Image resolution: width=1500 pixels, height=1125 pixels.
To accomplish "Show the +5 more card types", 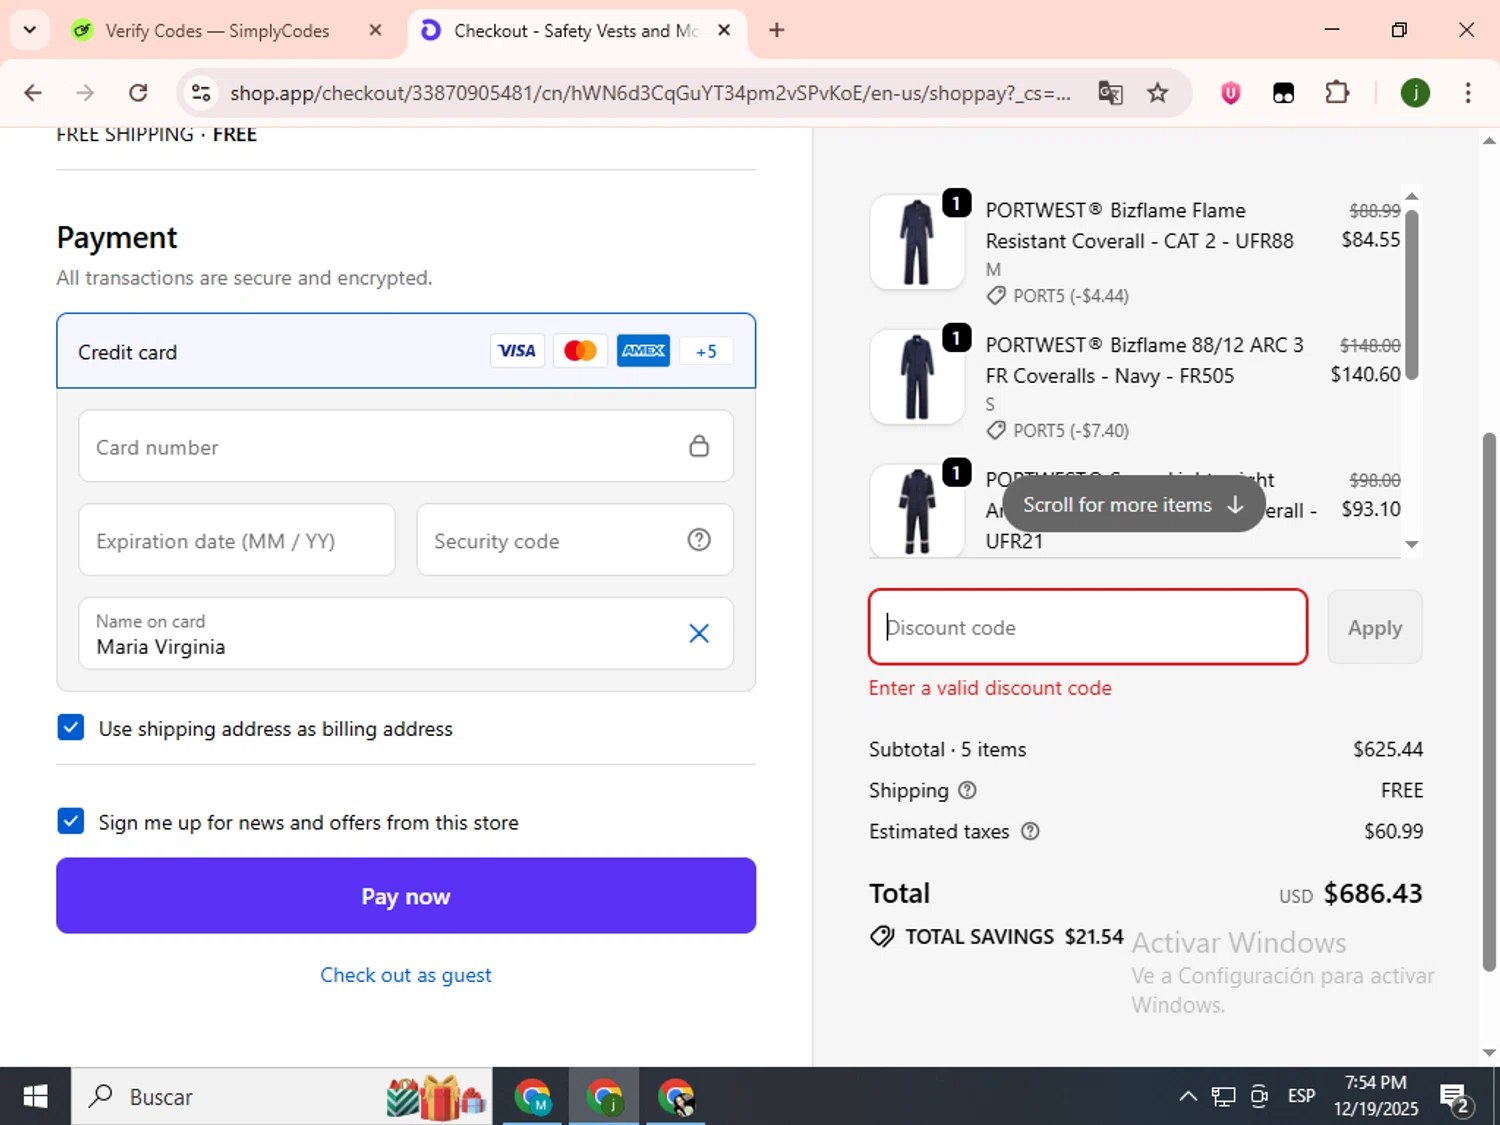I will [706, 351].
